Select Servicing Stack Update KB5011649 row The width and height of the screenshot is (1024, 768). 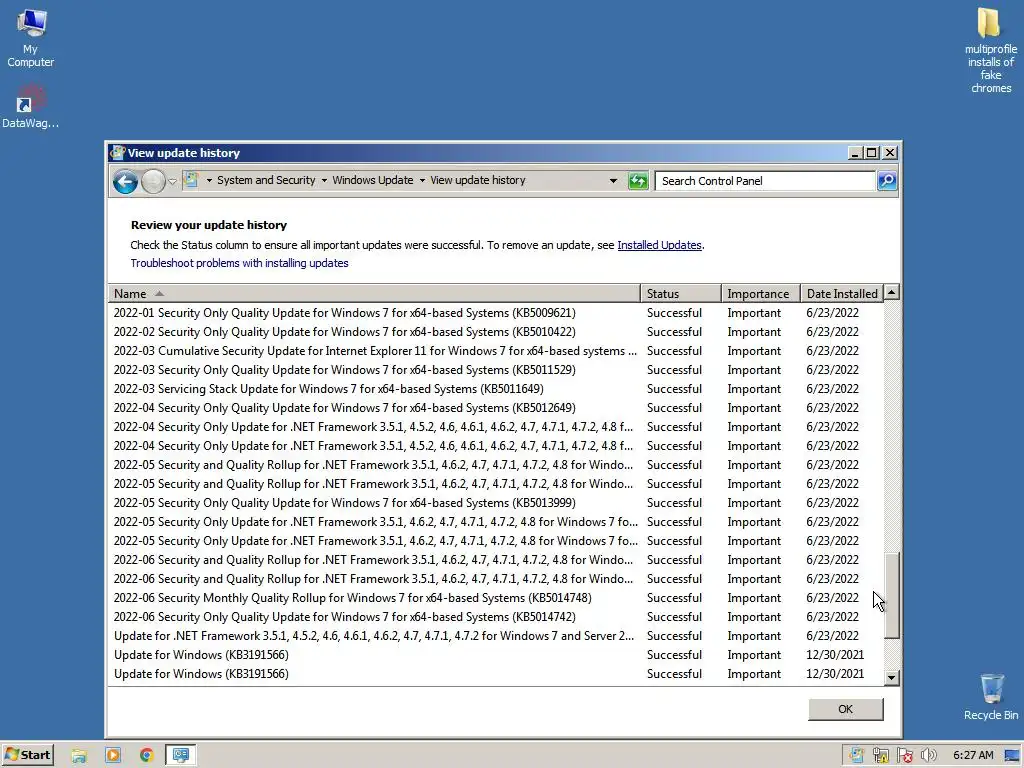(x=496, y=389)
